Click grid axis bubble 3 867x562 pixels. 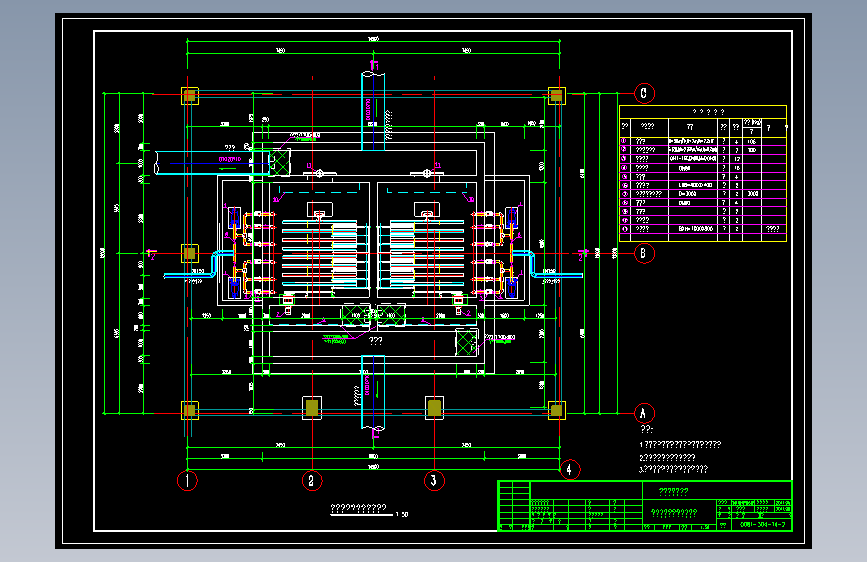(434, 480)
